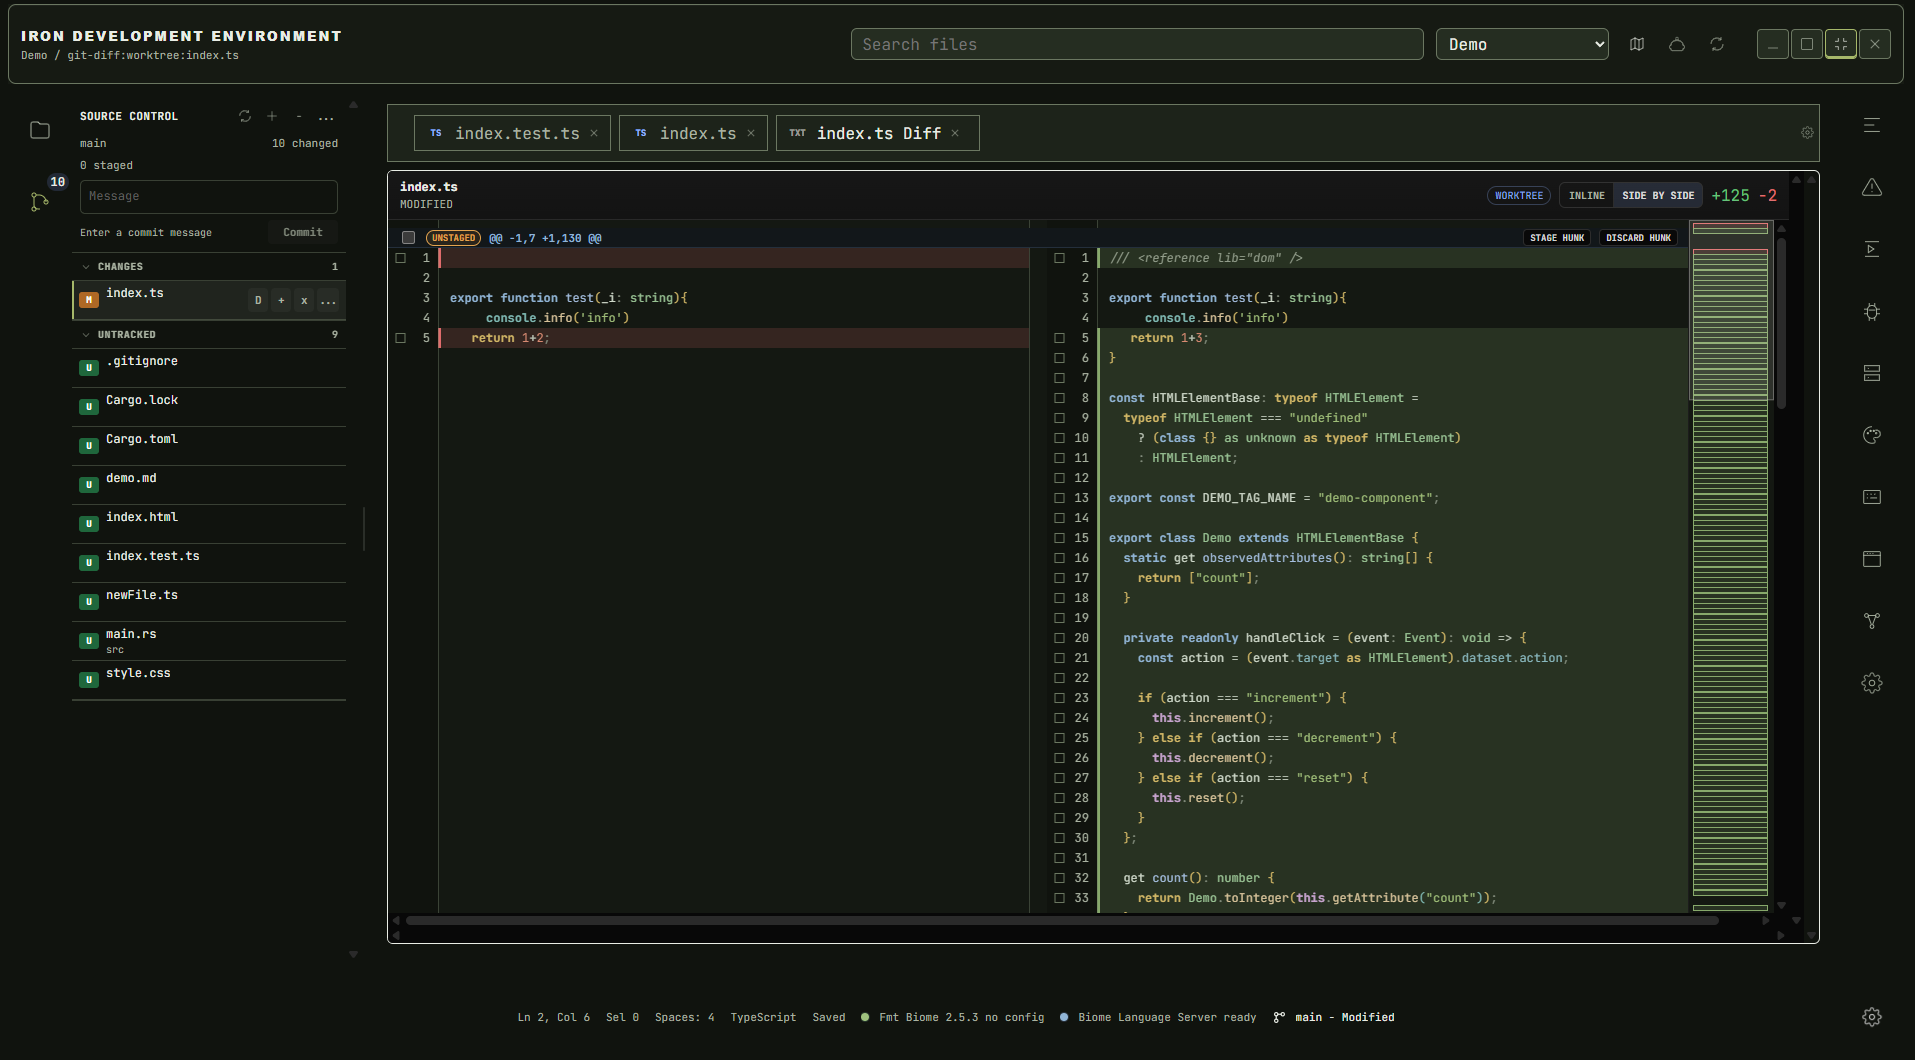This screenshot has width=1915, height=1060.
Task: Click the commit Message input field
Action: [209, 197]
